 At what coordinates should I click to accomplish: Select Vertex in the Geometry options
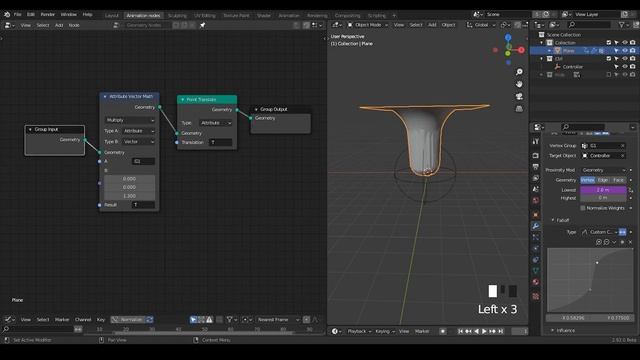click(x=588, y=180)
